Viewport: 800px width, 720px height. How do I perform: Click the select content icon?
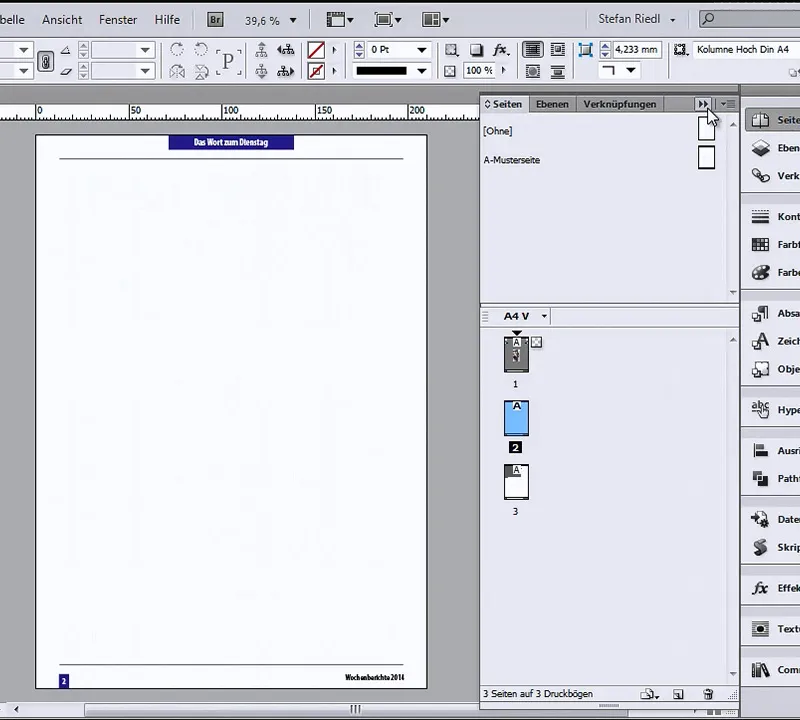pos(261,71)
